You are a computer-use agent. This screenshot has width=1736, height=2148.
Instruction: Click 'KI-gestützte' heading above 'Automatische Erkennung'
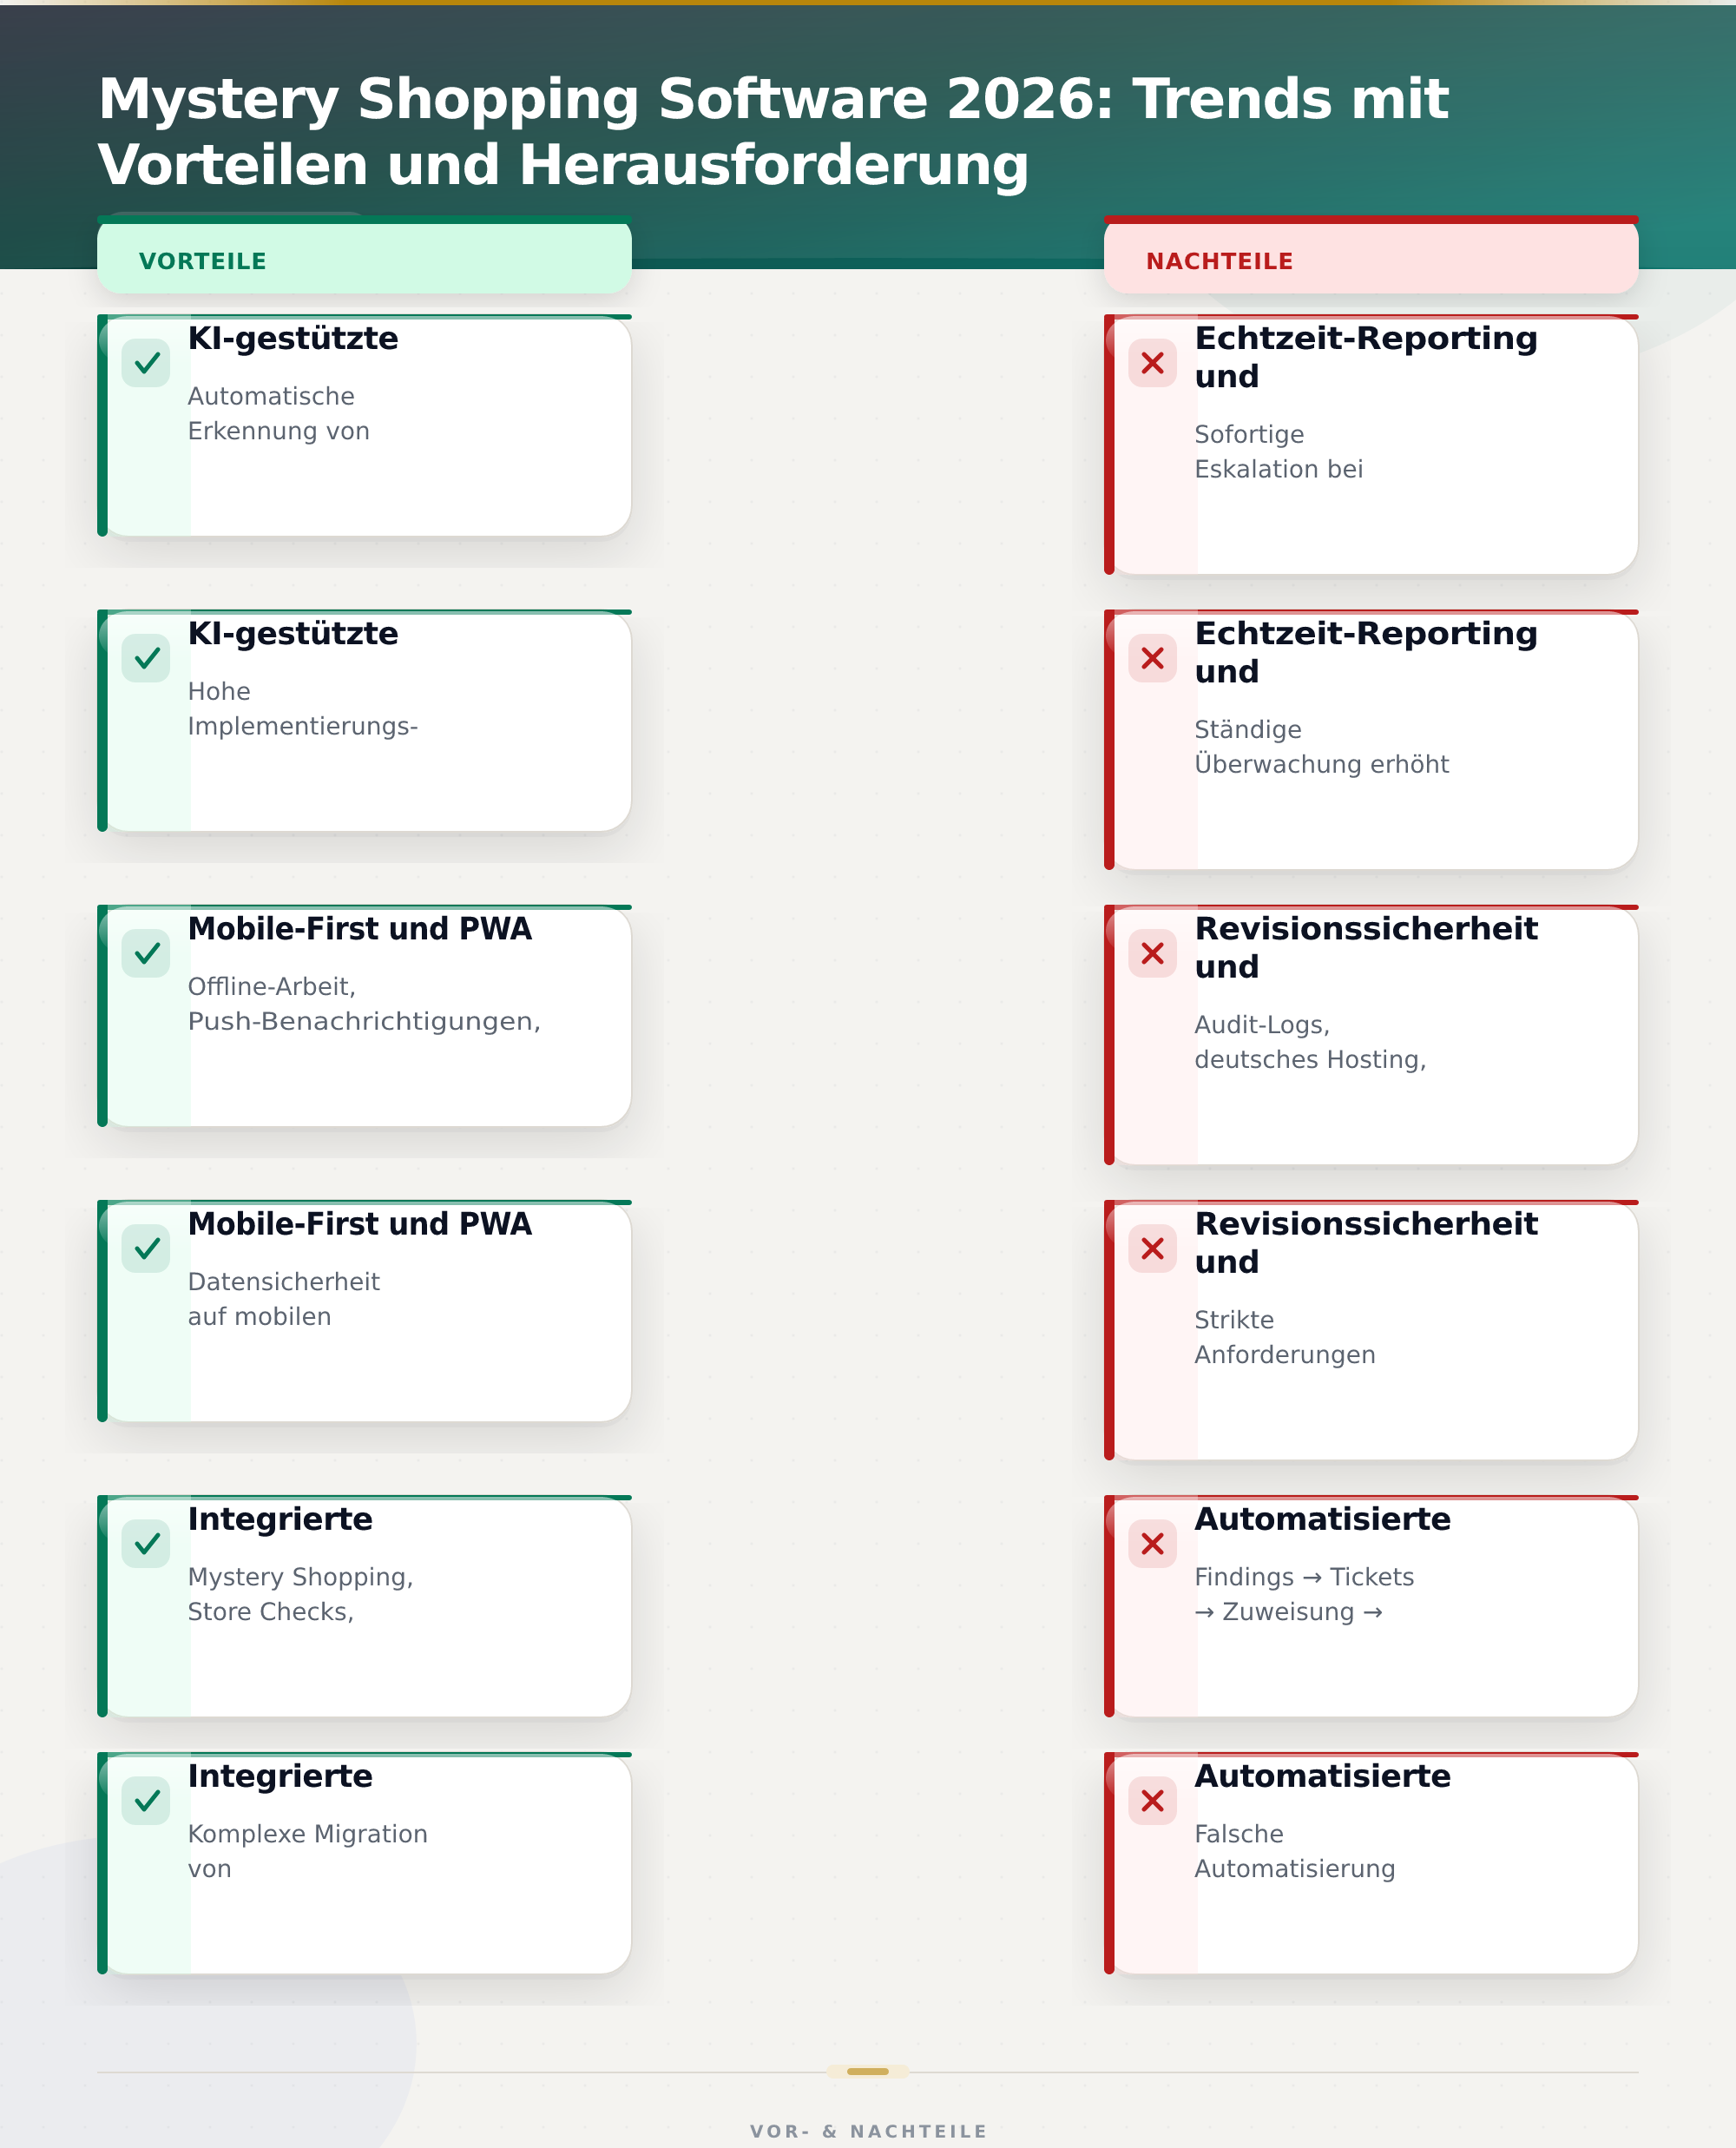pos(293,338)
